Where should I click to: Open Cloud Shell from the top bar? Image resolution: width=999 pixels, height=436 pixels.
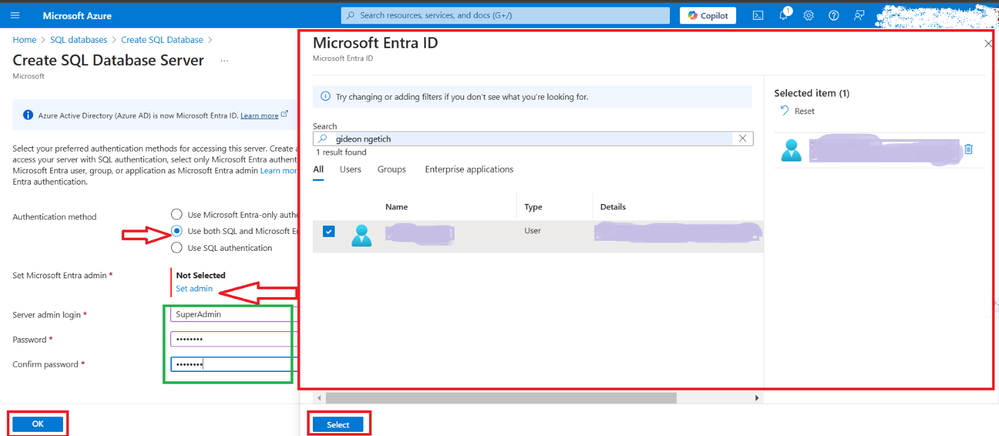(x=758, y=15)
